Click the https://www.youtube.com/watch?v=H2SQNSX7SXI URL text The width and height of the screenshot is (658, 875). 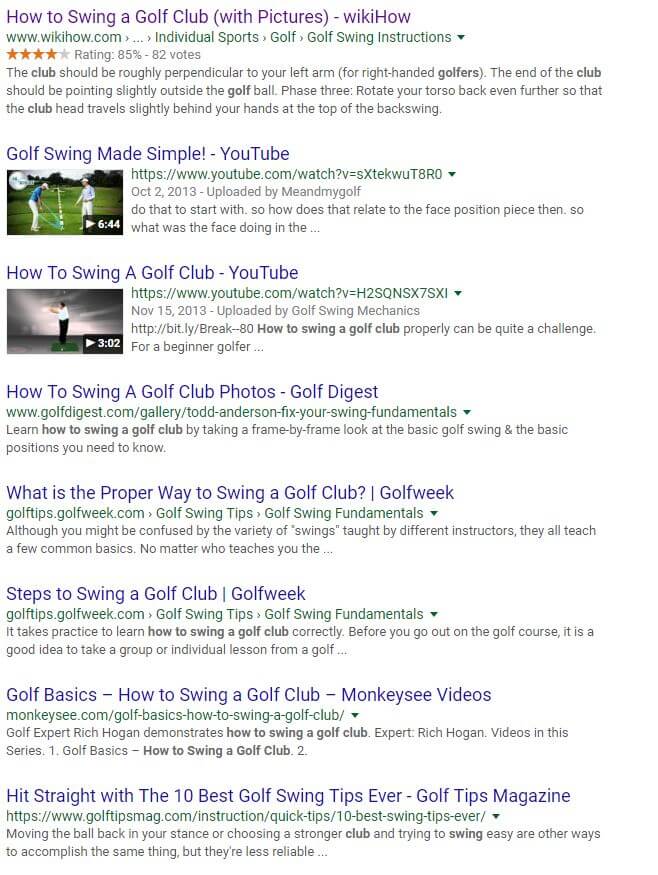point(289,293)
